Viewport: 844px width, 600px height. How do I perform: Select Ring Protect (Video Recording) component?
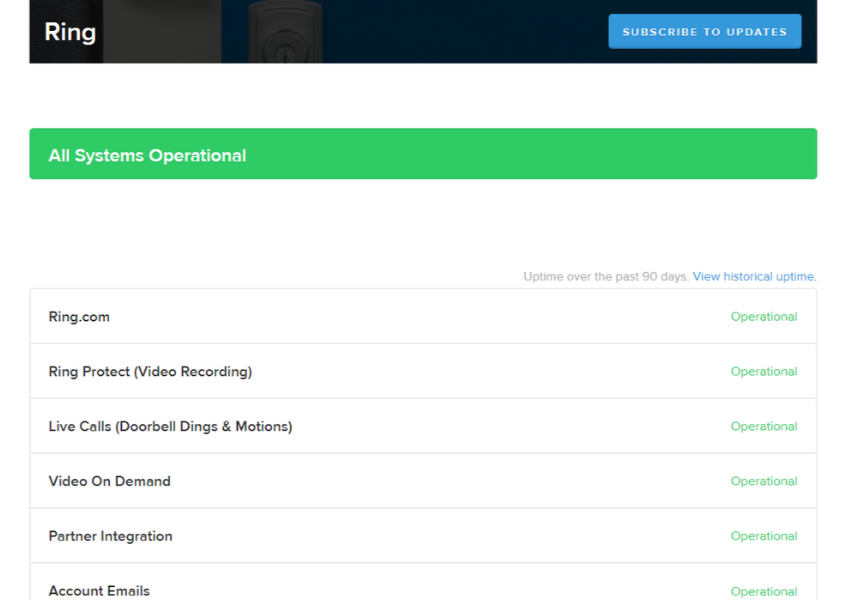point(150,372)
